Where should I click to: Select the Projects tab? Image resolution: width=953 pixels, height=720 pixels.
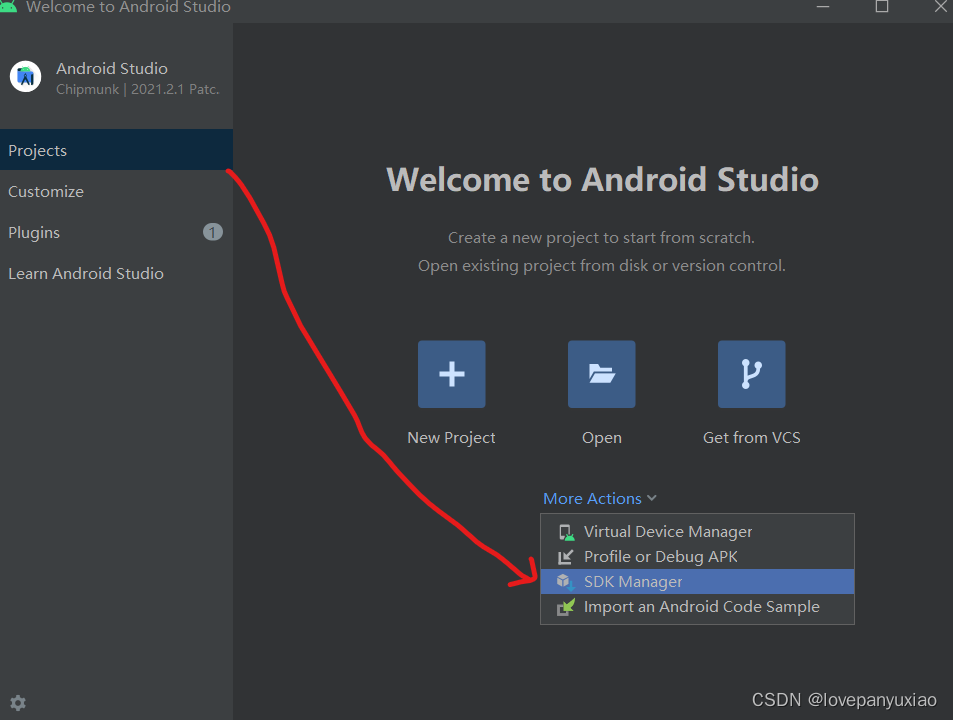tap(116, 150)
